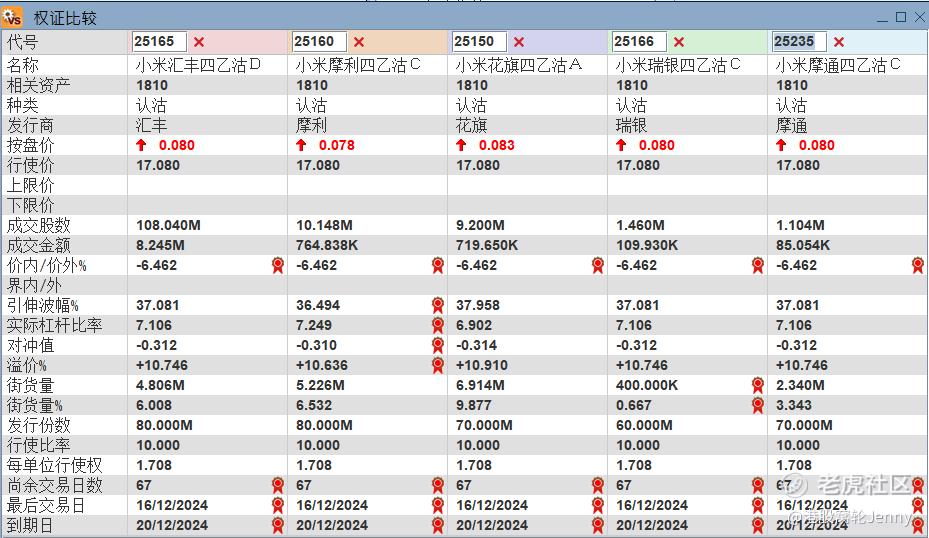
Task: Click the turnover amount 764.838K
Action: [x=327, y=245]
